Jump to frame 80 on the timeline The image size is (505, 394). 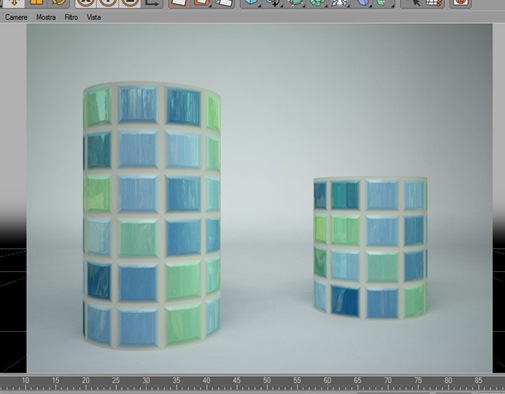pos(448,380)
